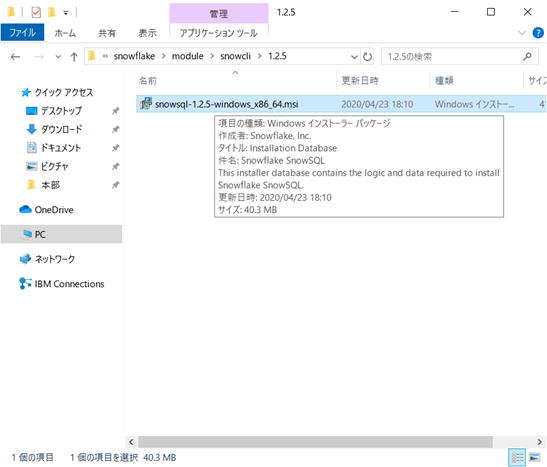Open the アプリケーション ツール tab
This screenshot has width=547, height=467.
(x=219, y=33)
